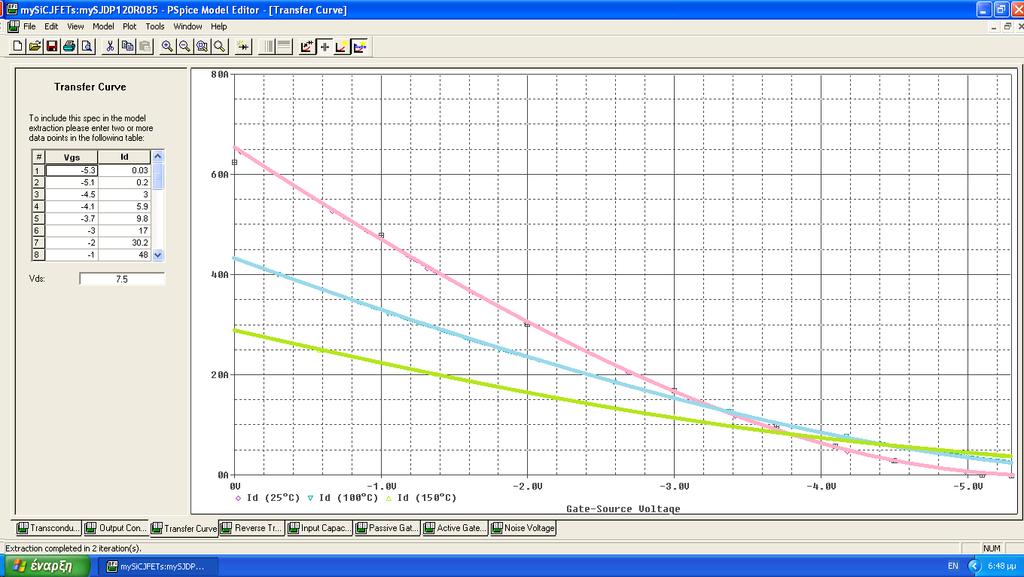Switch to the Passive Gate tab
This screenshot has height=577, width=1024.
tap(387, 528)
